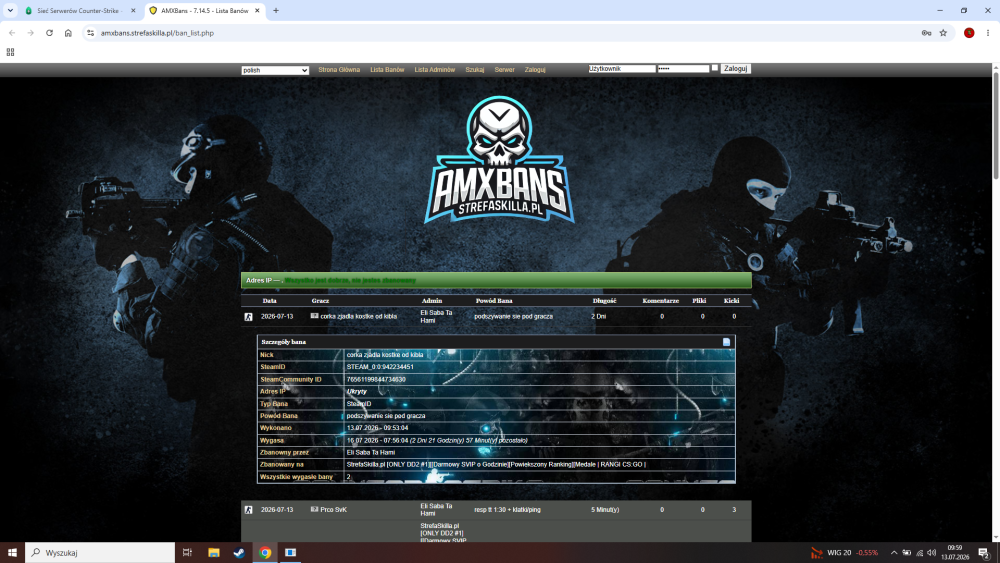Open Windows Start menu
This screenshot has height=563, width=1000.
(12, 553)
